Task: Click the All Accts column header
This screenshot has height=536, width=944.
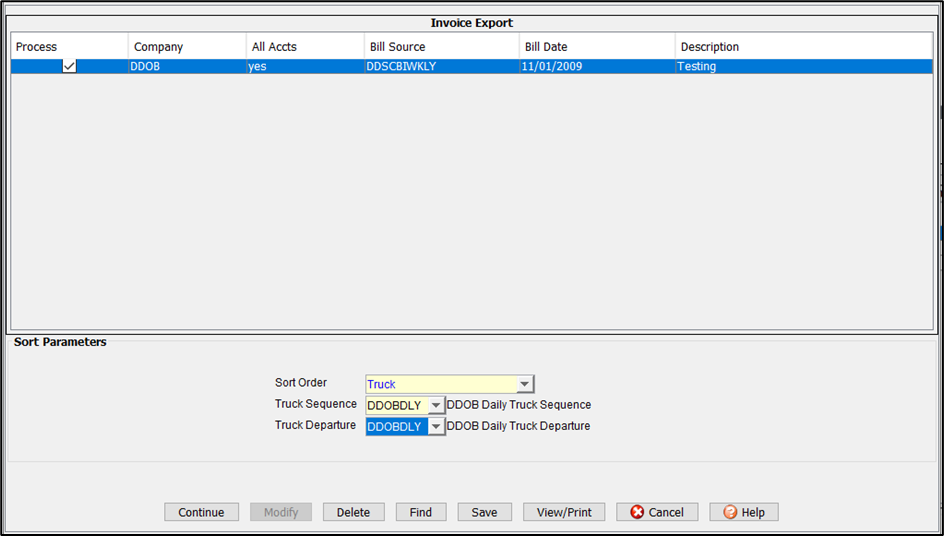Action: pyautogui.click(x=304, y=47)
